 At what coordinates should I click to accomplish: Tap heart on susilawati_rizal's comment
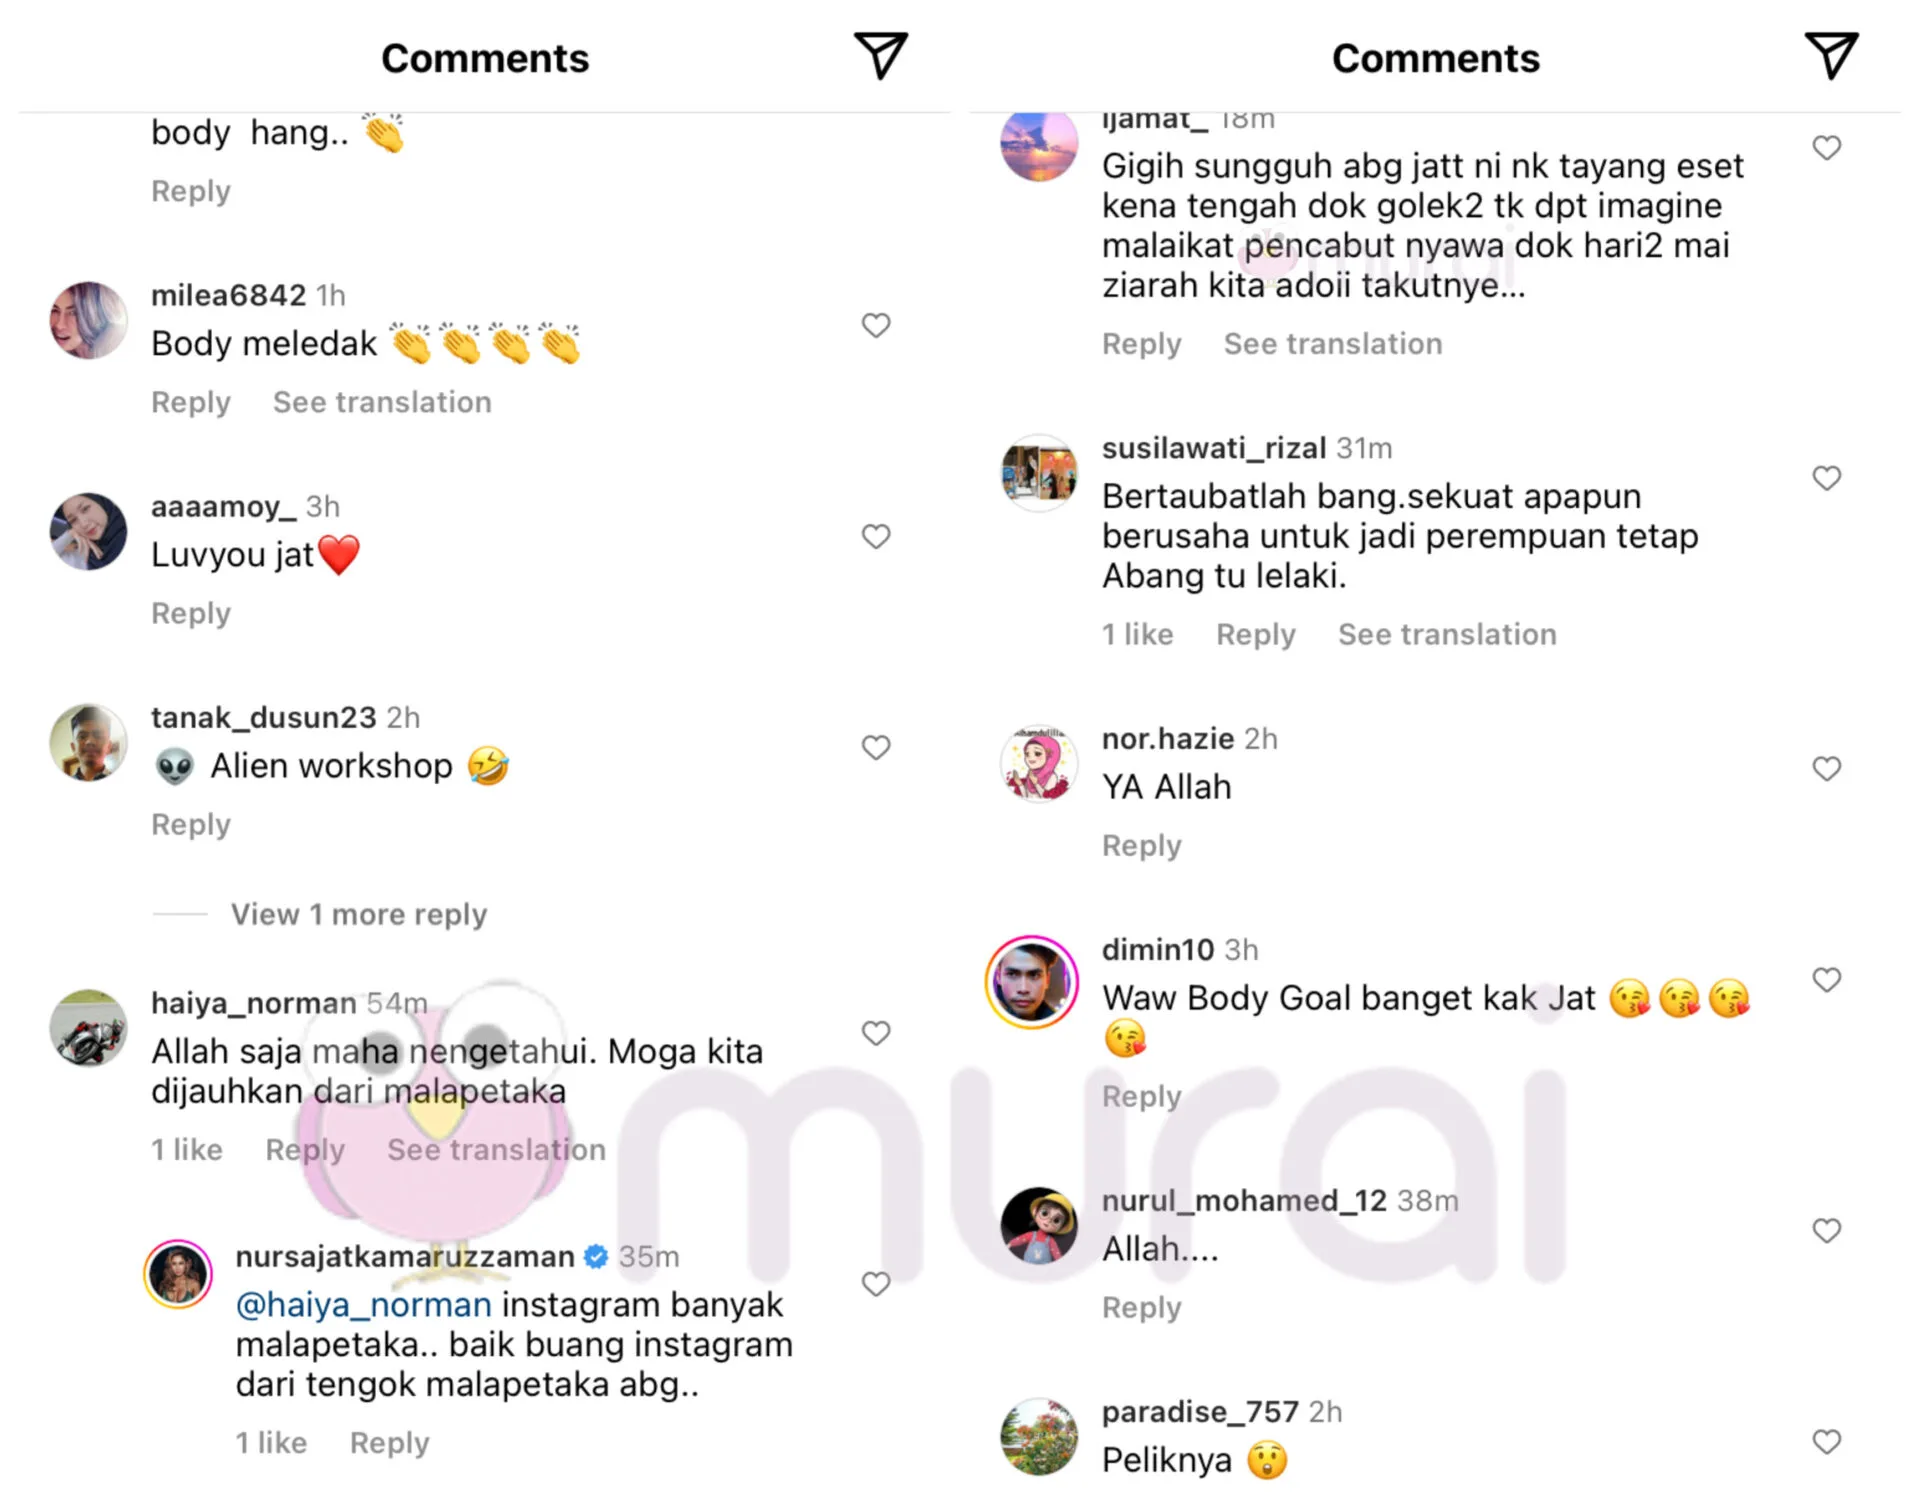tap(1827, 478)
